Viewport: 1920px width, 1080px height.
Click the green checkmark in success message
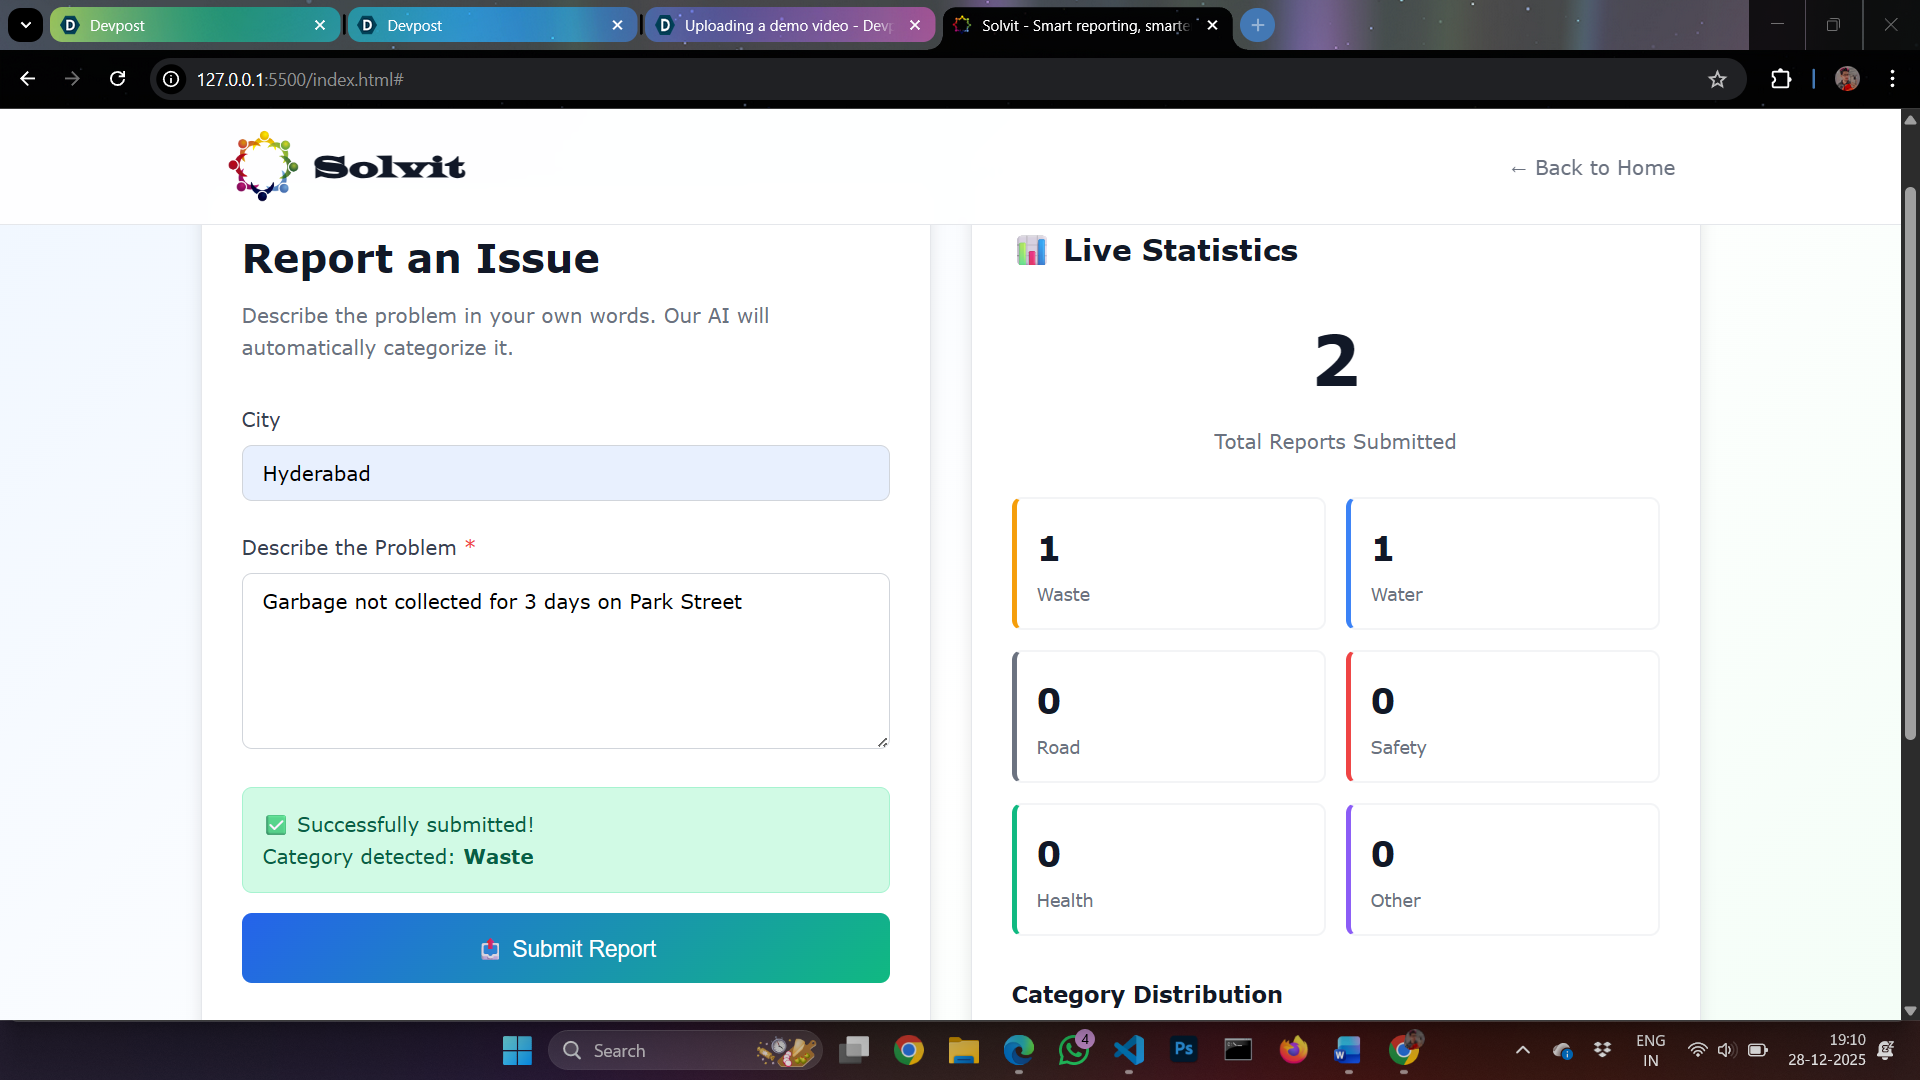coord(276,825)
